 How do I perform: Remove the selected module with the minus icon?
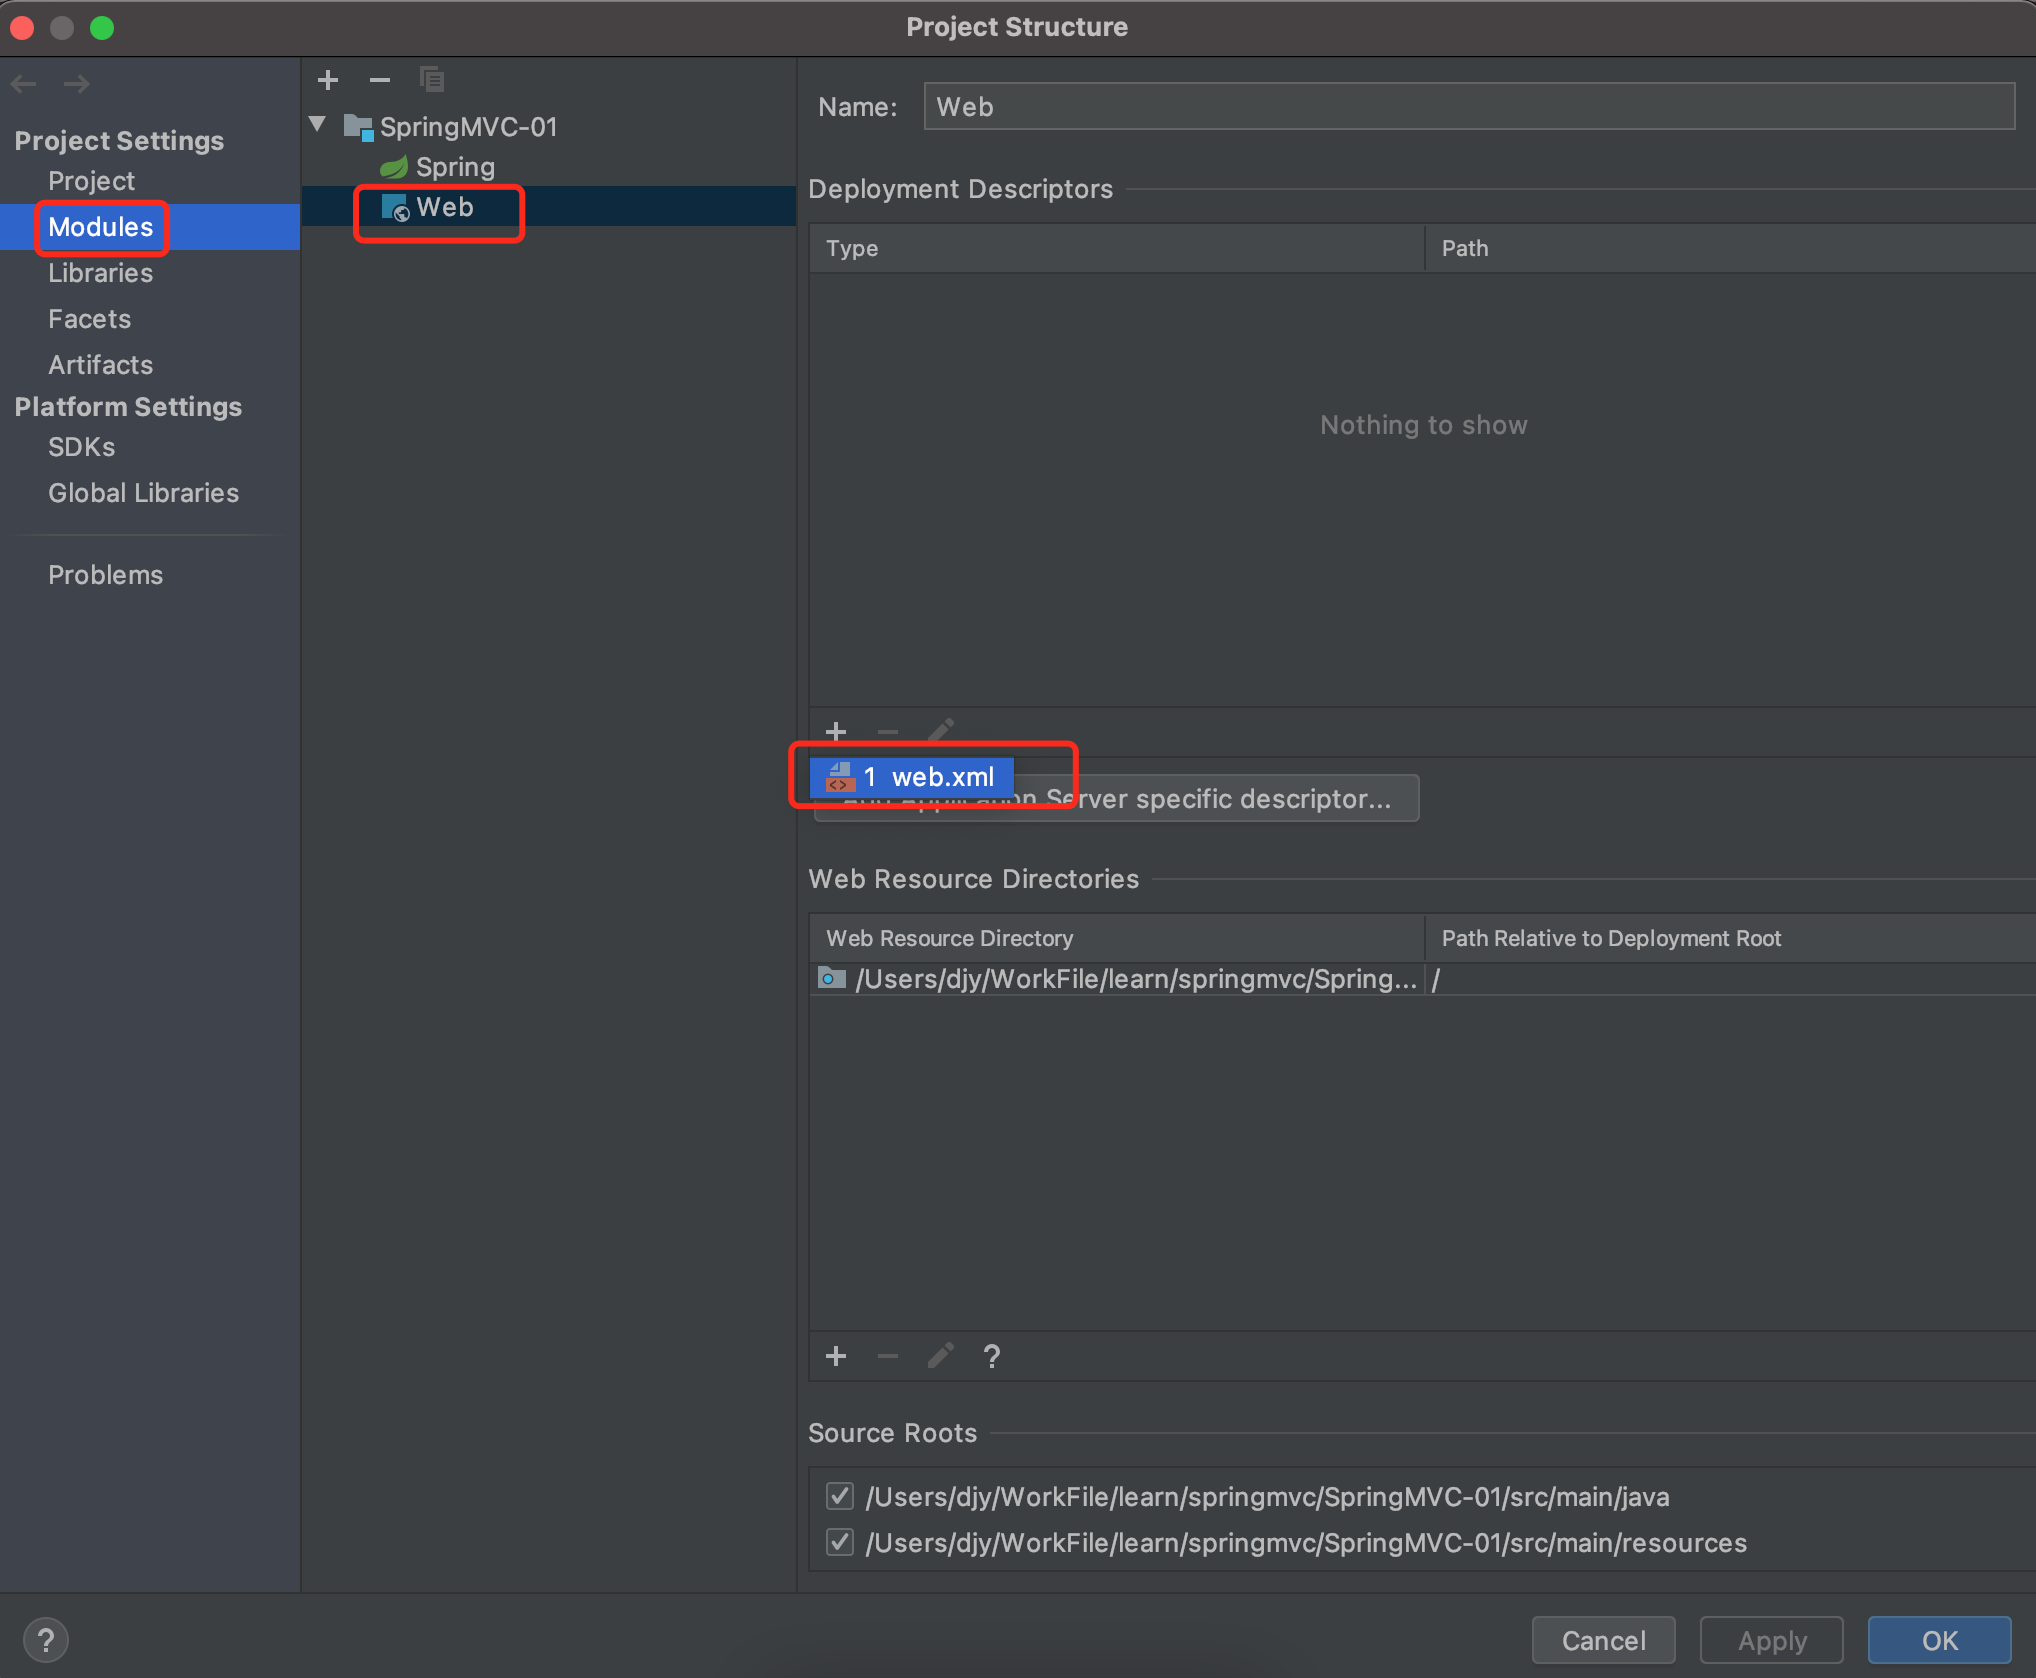point(380,80)
